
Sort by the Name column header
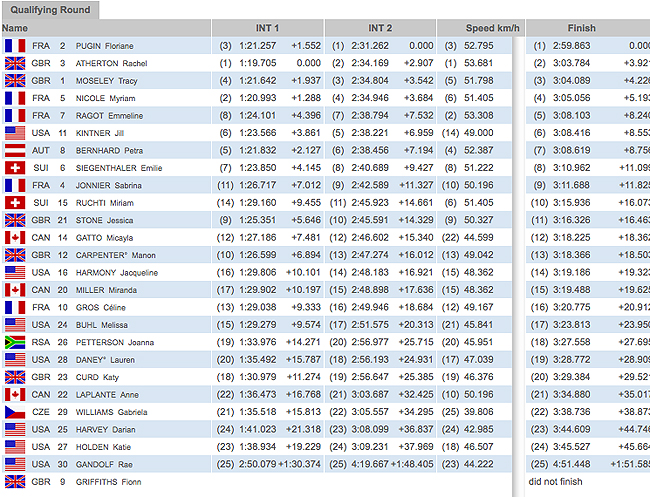[x=16, y=29]
